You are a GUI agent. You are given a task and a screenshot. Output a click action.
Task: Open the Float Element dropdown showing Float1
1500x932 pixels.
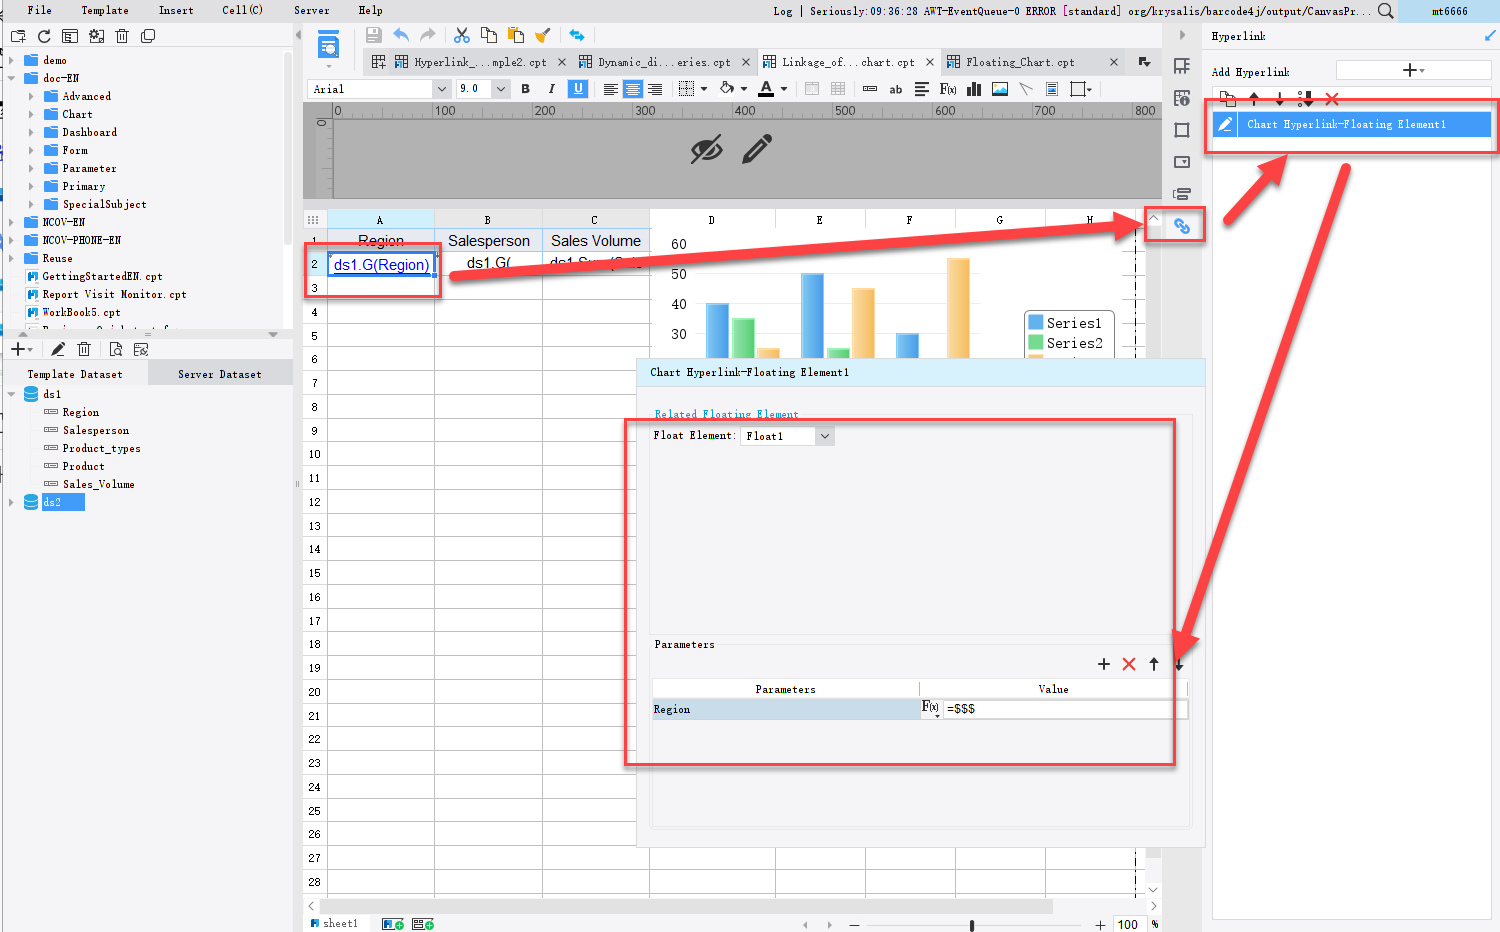coord(823,435)
